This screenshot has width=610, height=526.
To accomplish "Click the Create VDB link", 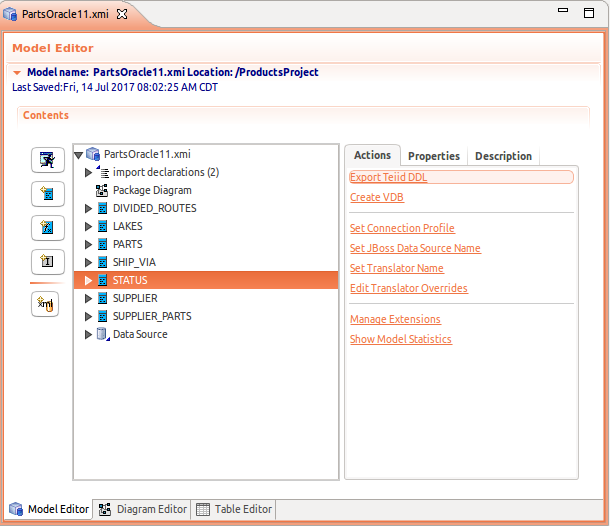I will [377, 197].
